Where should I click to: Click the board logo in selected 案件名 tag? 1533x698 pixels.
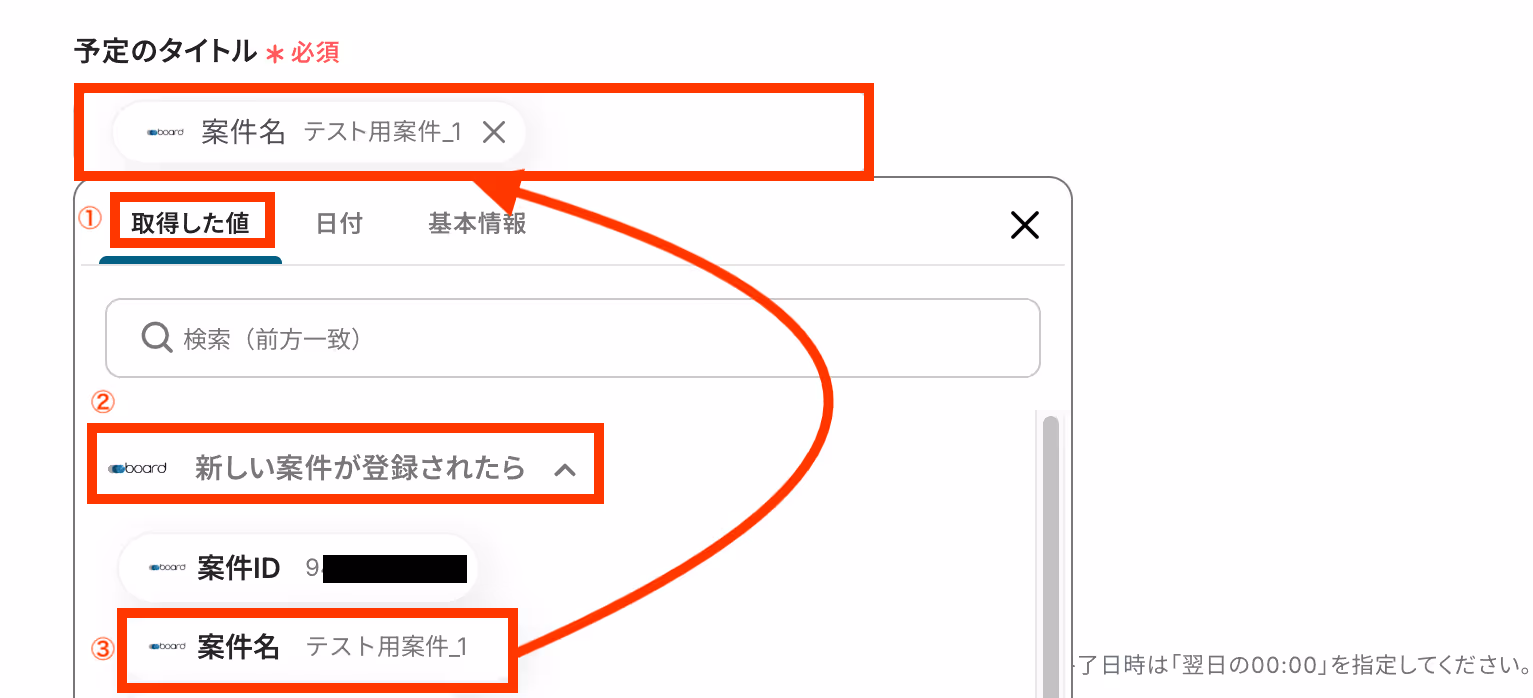(165, 132)
